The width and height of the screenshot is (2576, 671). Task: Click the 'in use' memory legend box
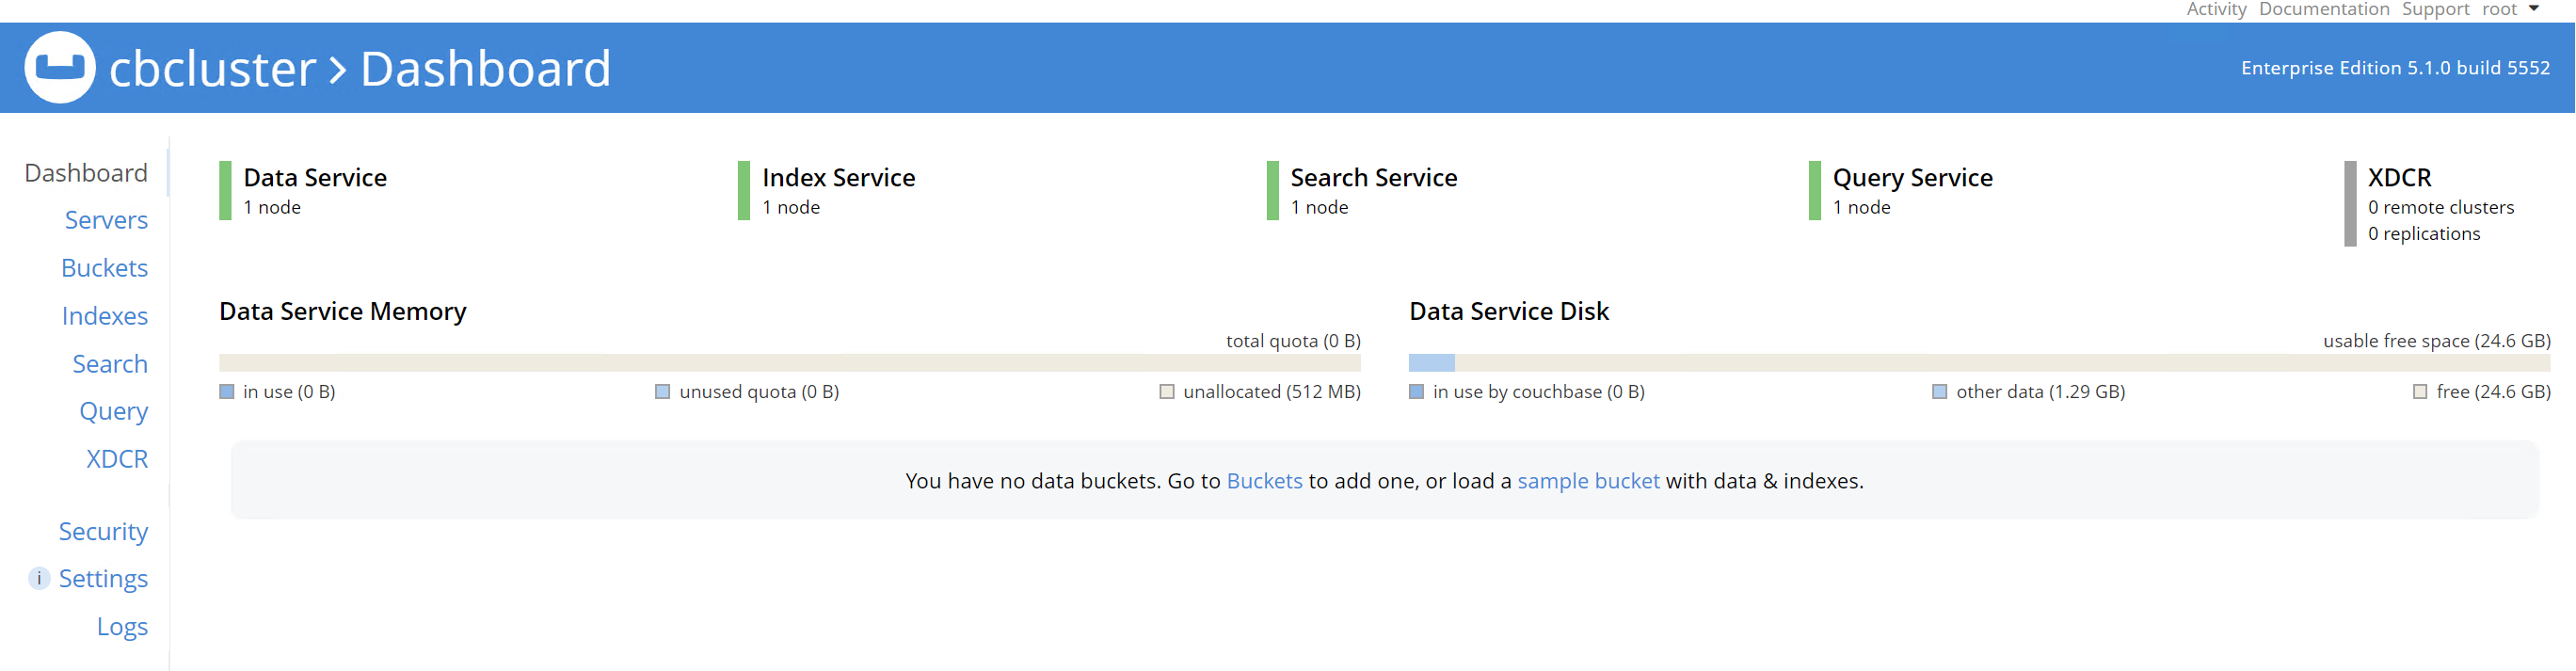[227, 392]
